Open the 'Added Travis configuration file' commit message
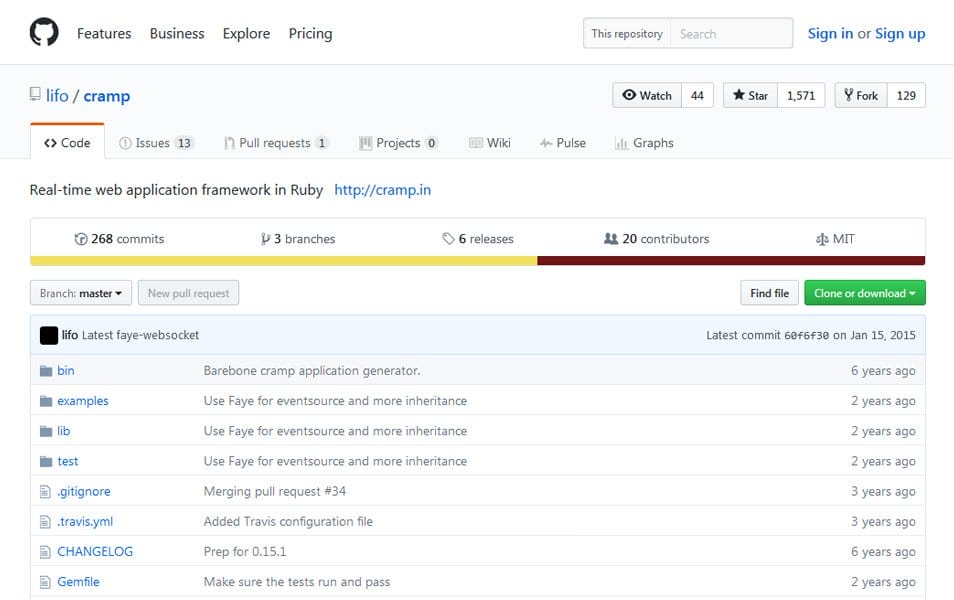The image size is (954, 600). tap(288, 522)
